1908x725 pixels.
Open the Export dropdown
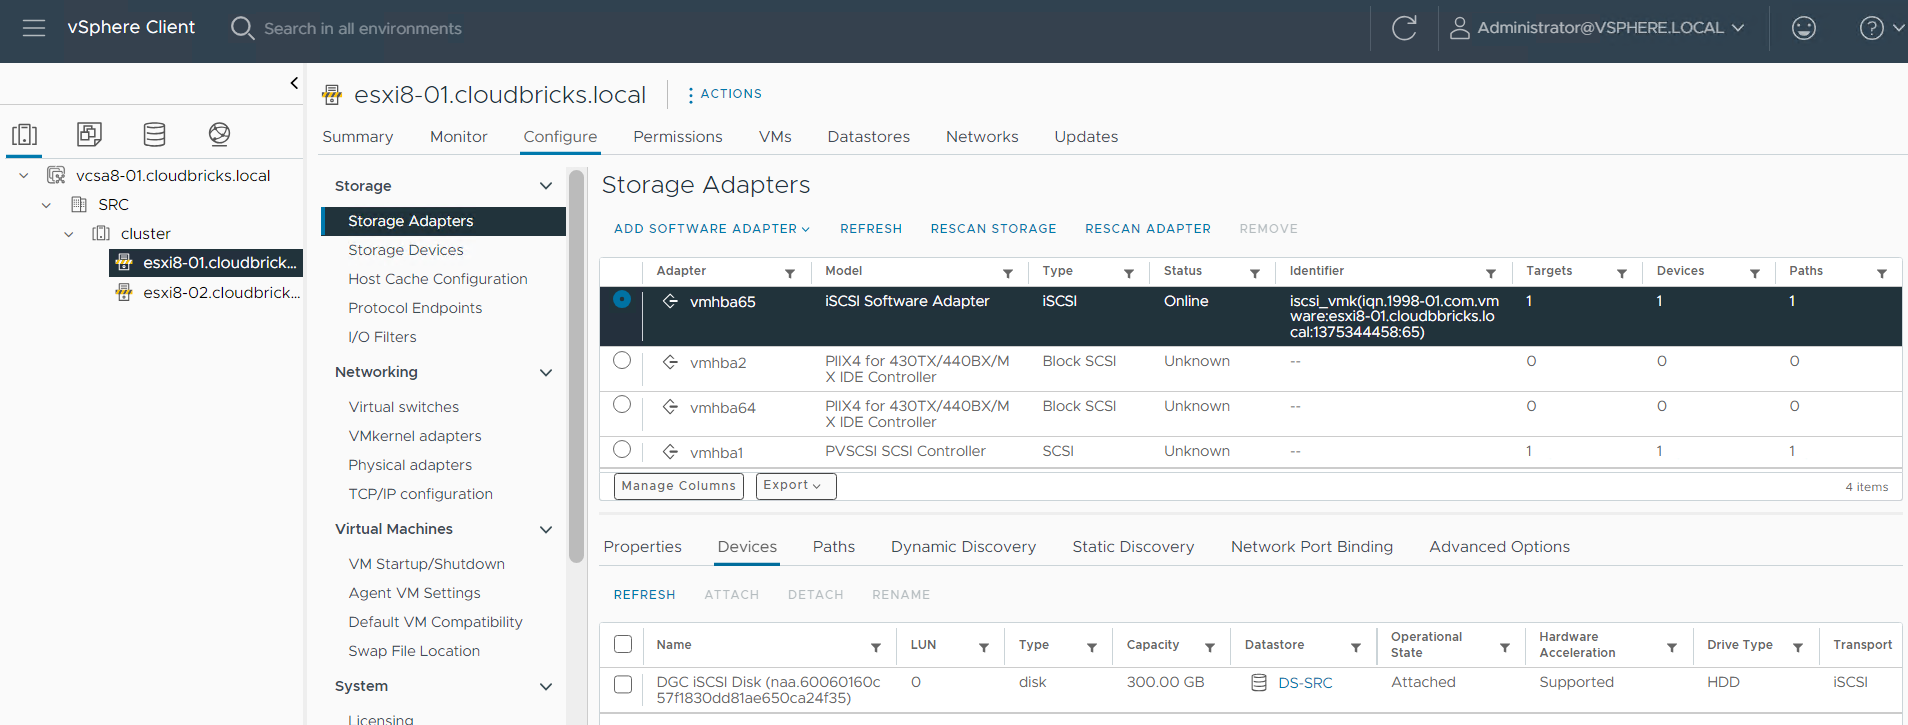point(796,486)
